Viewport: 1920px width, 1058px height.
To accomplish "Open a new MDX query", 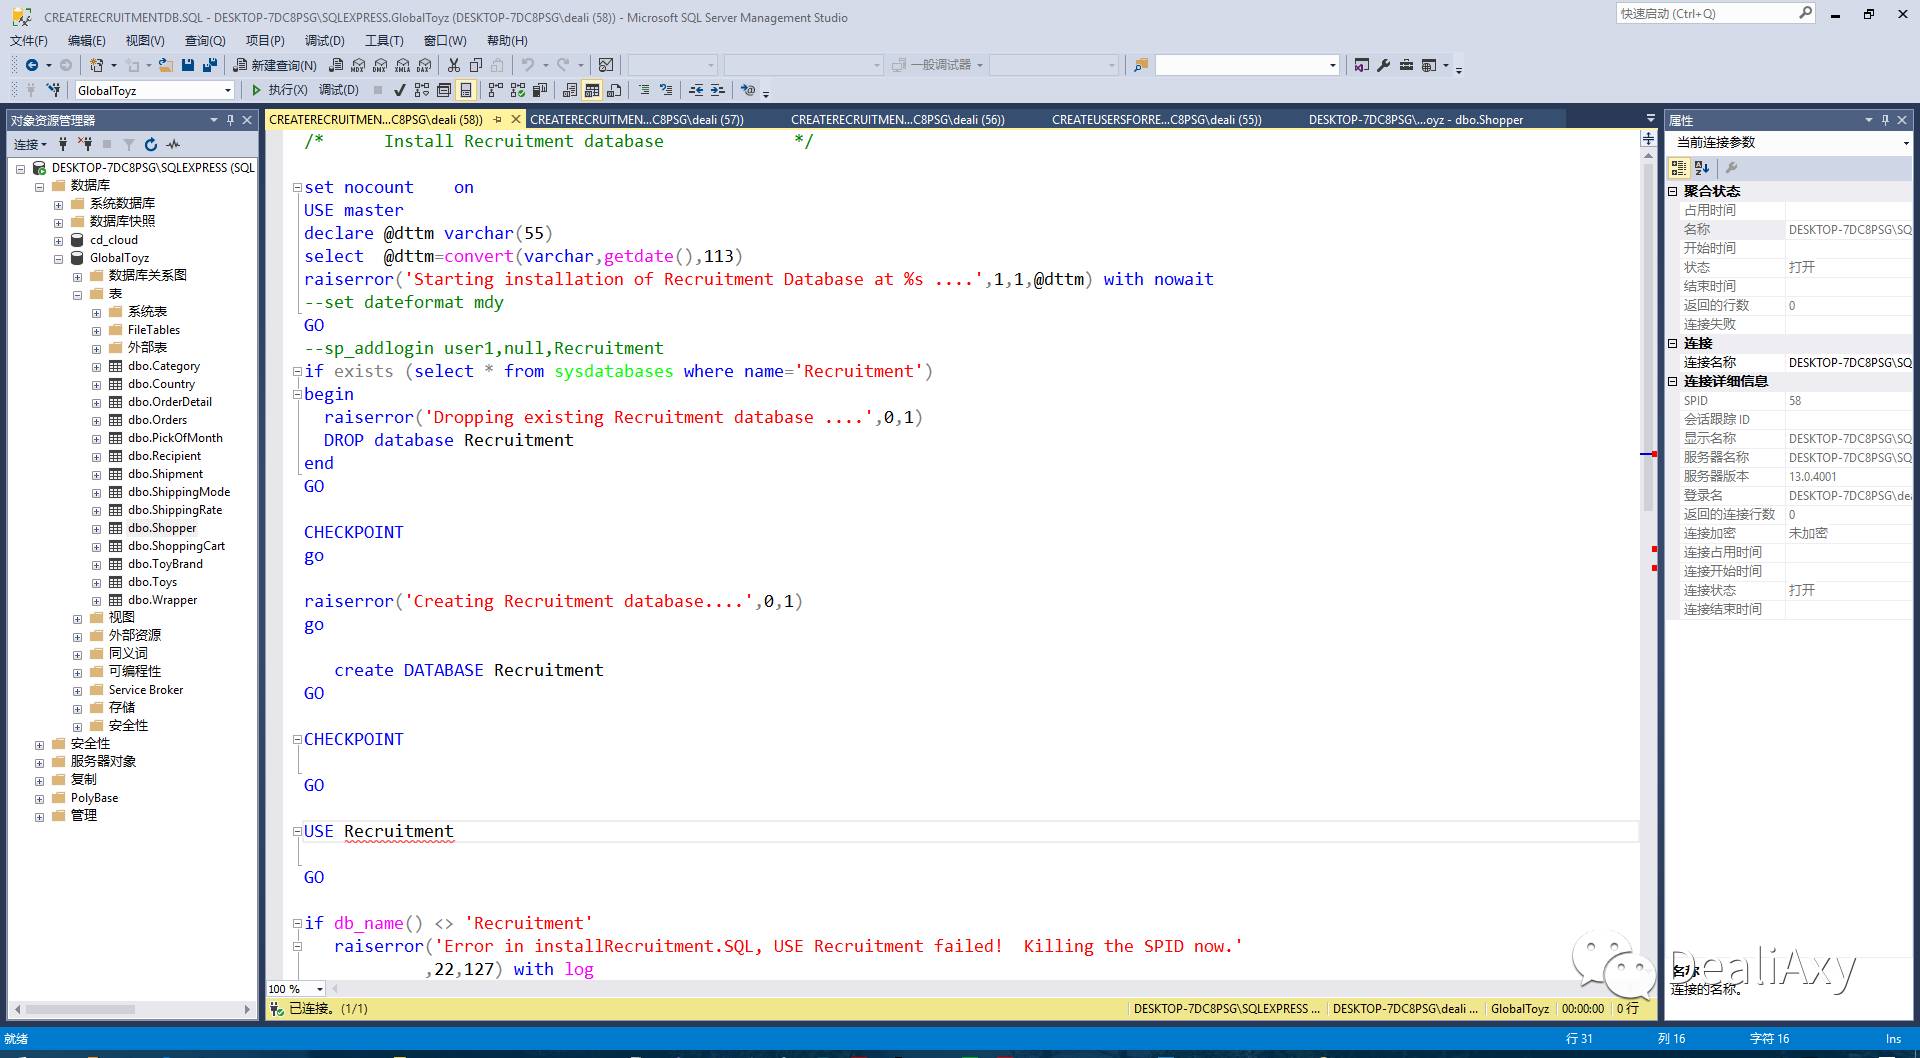I will (358, 65).
